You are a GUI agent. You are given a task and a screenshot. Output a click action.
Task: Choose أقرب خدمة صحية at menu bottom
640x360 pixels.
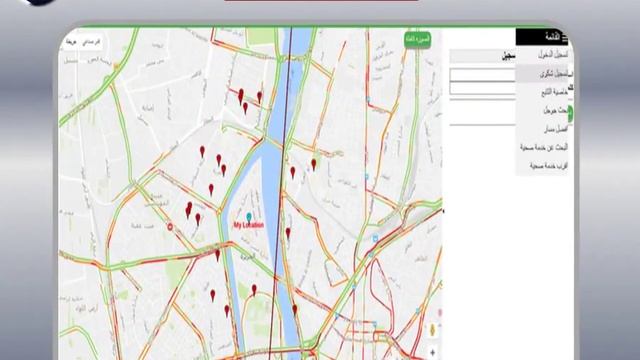click(x=549, y=166)
